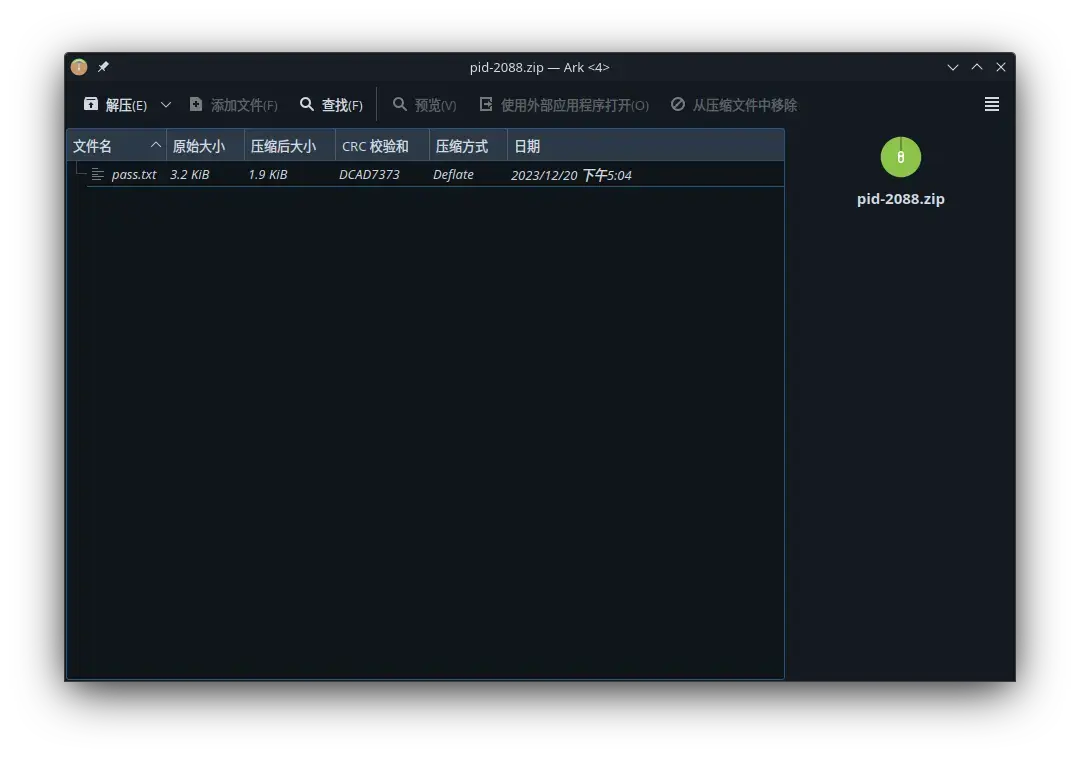
Task: Click the Preview (预览) toolbar icon
Action: click(400, 104)
